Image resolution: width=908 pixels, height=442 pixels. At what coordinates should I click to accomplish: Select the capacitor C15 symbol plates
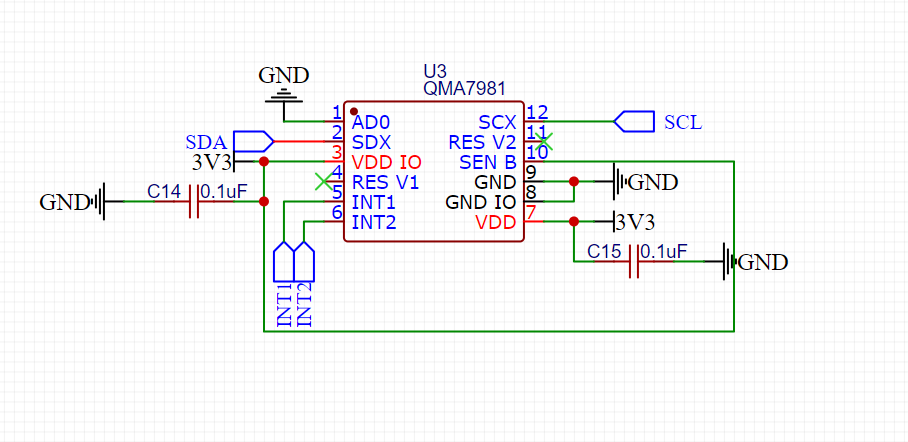point(634,262)
